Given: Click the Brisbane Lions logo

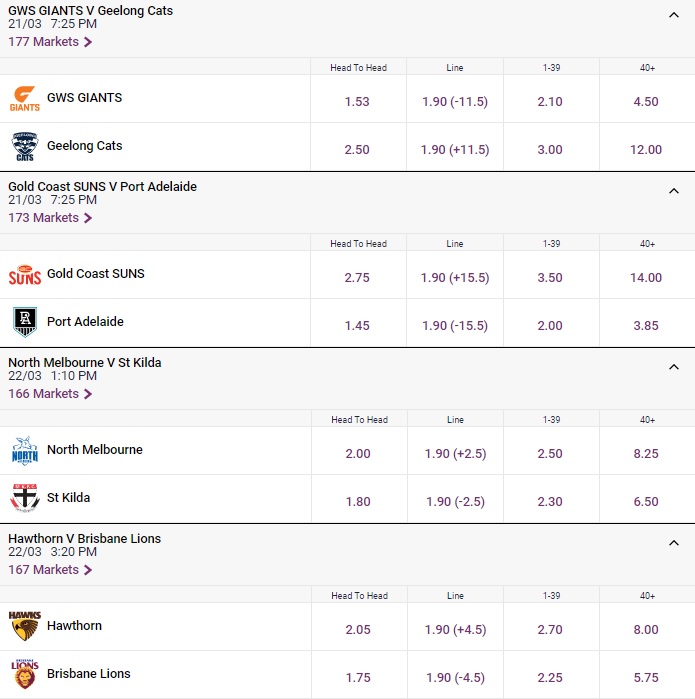Looking at the screenshot, I should [x=25, y=674].
